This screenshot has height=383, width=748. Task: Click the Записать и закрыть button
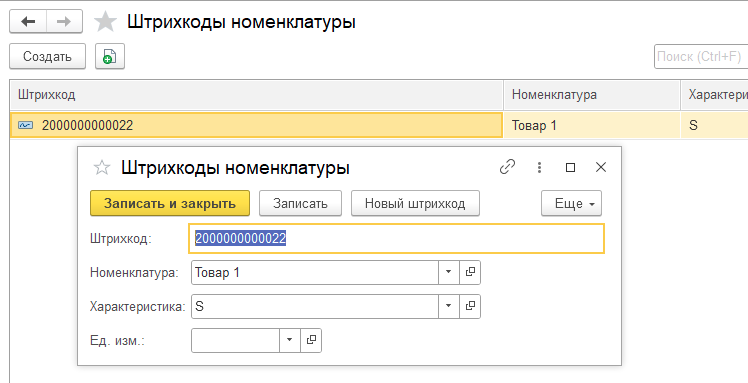[x=170, y=204]
